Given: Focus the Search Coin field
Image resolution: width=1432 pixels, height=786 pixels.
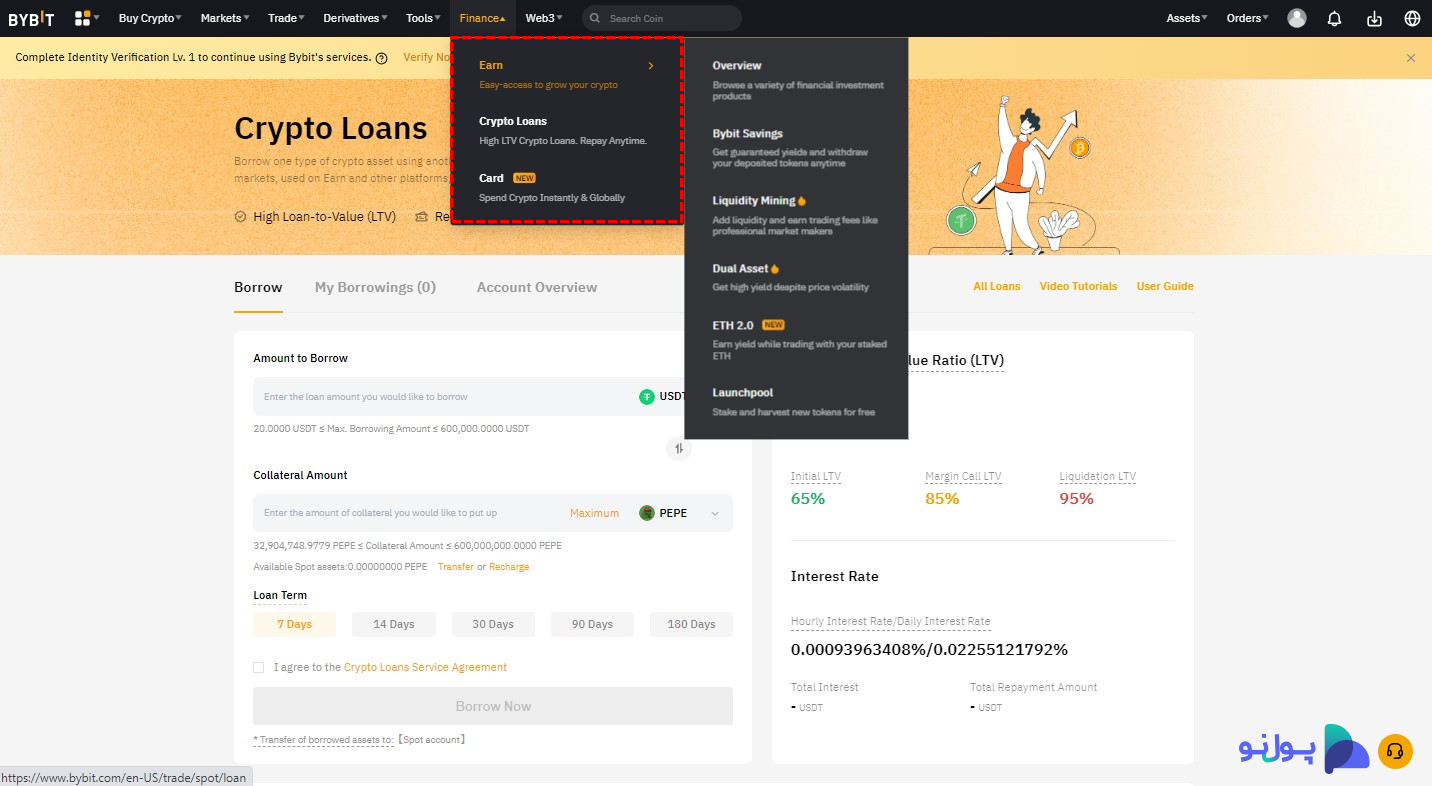Looking at the screenshot, I should 662,18.
